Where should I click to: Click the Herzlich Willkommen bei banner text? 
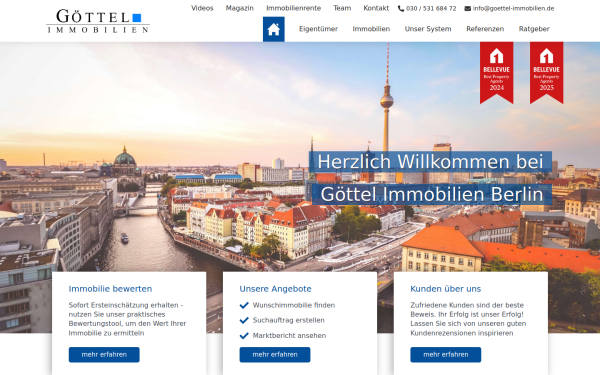pyautogui.click(x=430, y=161)
